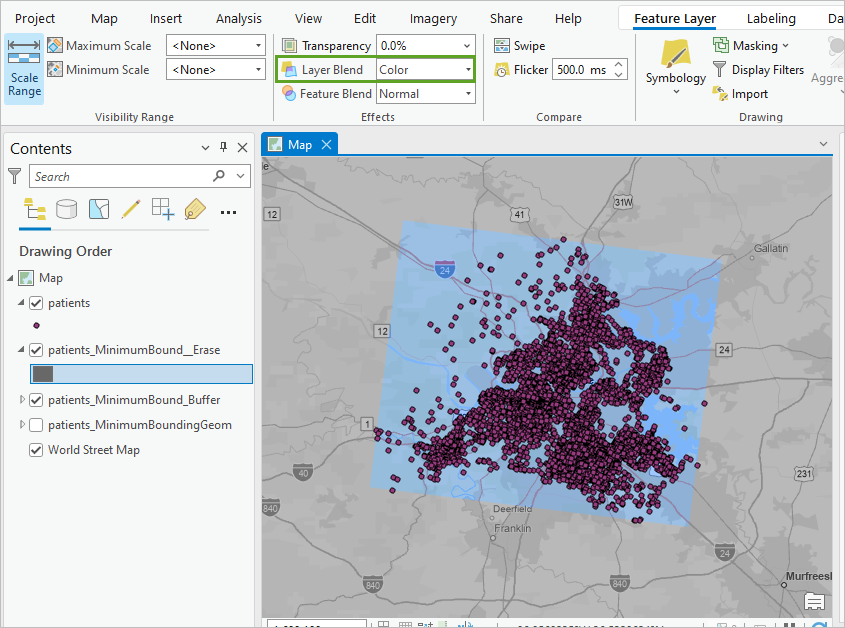Screen dimensions: 845x628
Task: Hide the World Street Map basemap
Action: [36, 449]
